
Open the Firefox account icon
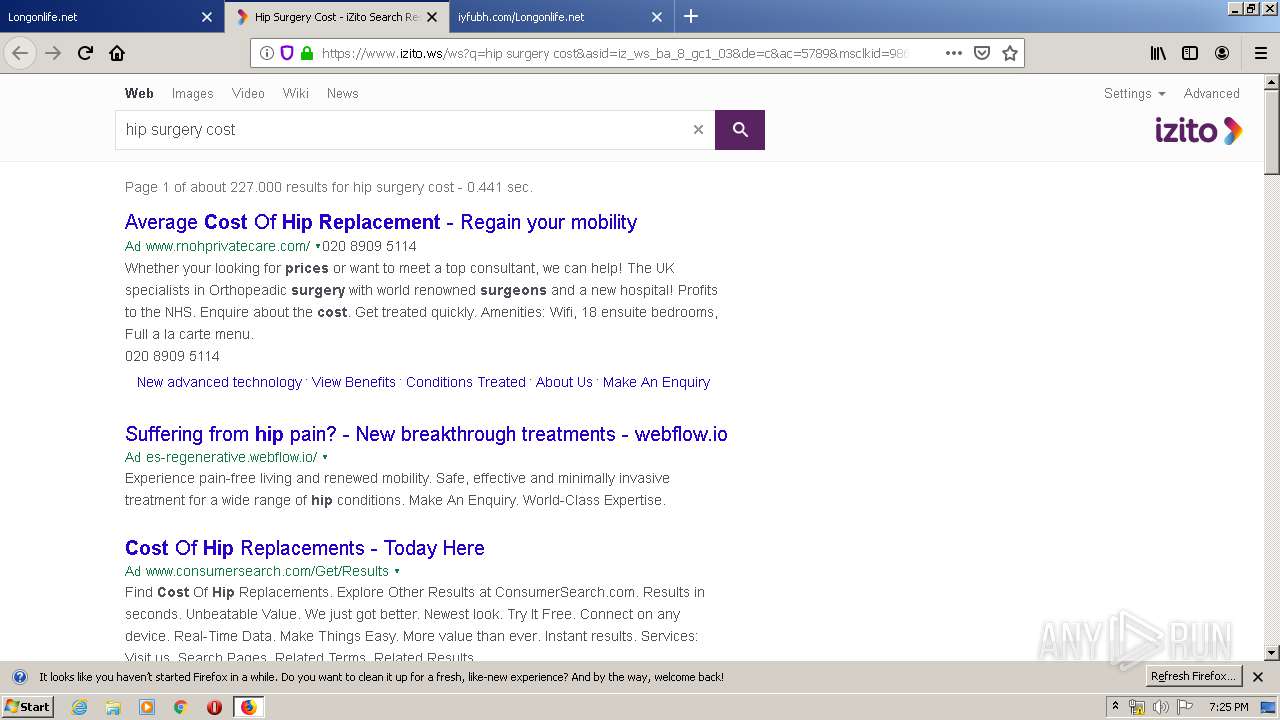(x=1222, y=53)
